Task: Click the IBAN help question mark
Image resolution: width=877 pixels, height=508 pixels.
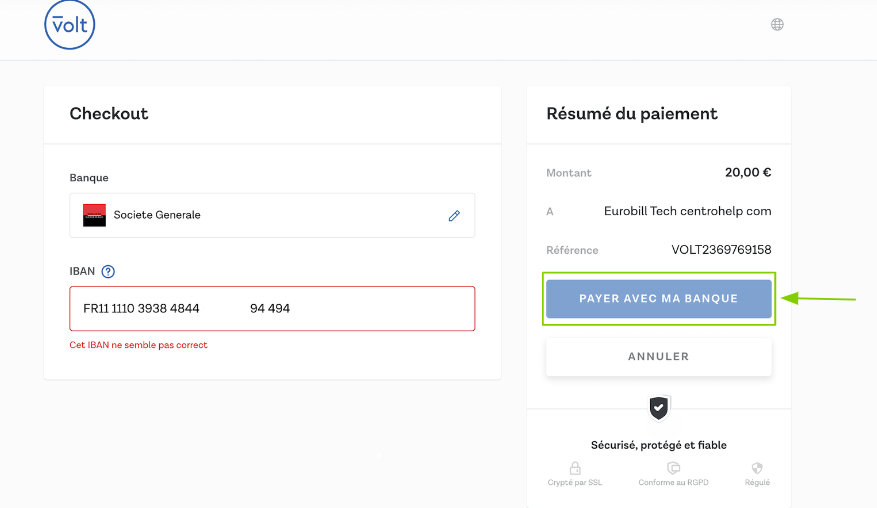Action: click(x=108, y=271)
